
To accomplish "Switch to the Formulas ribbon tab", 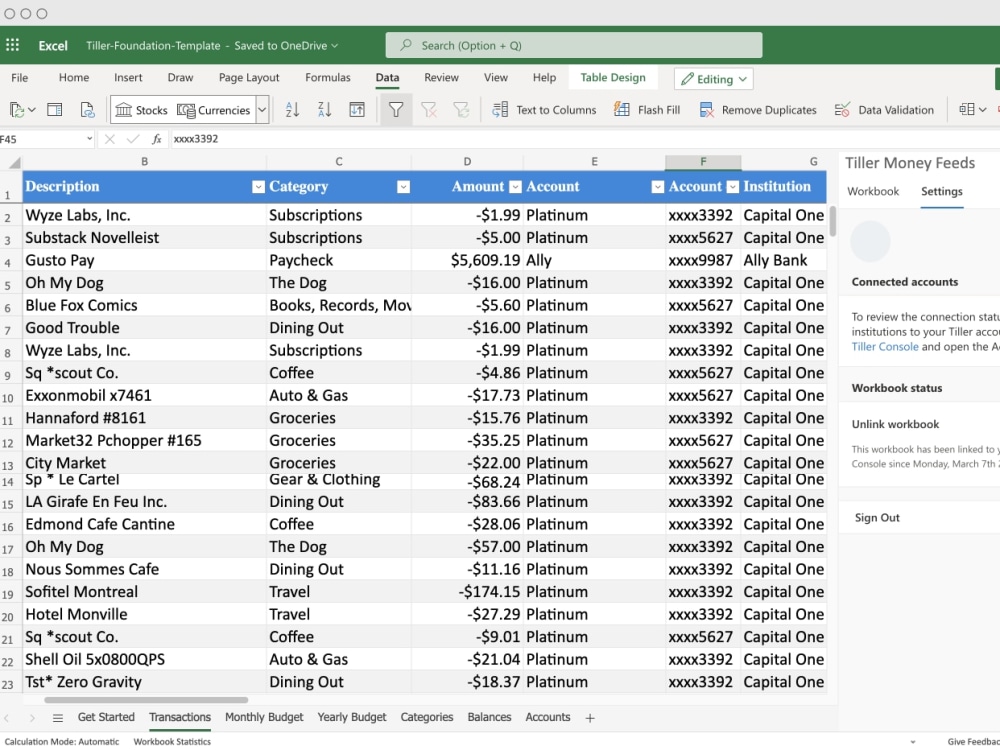I will coord(328,78).
